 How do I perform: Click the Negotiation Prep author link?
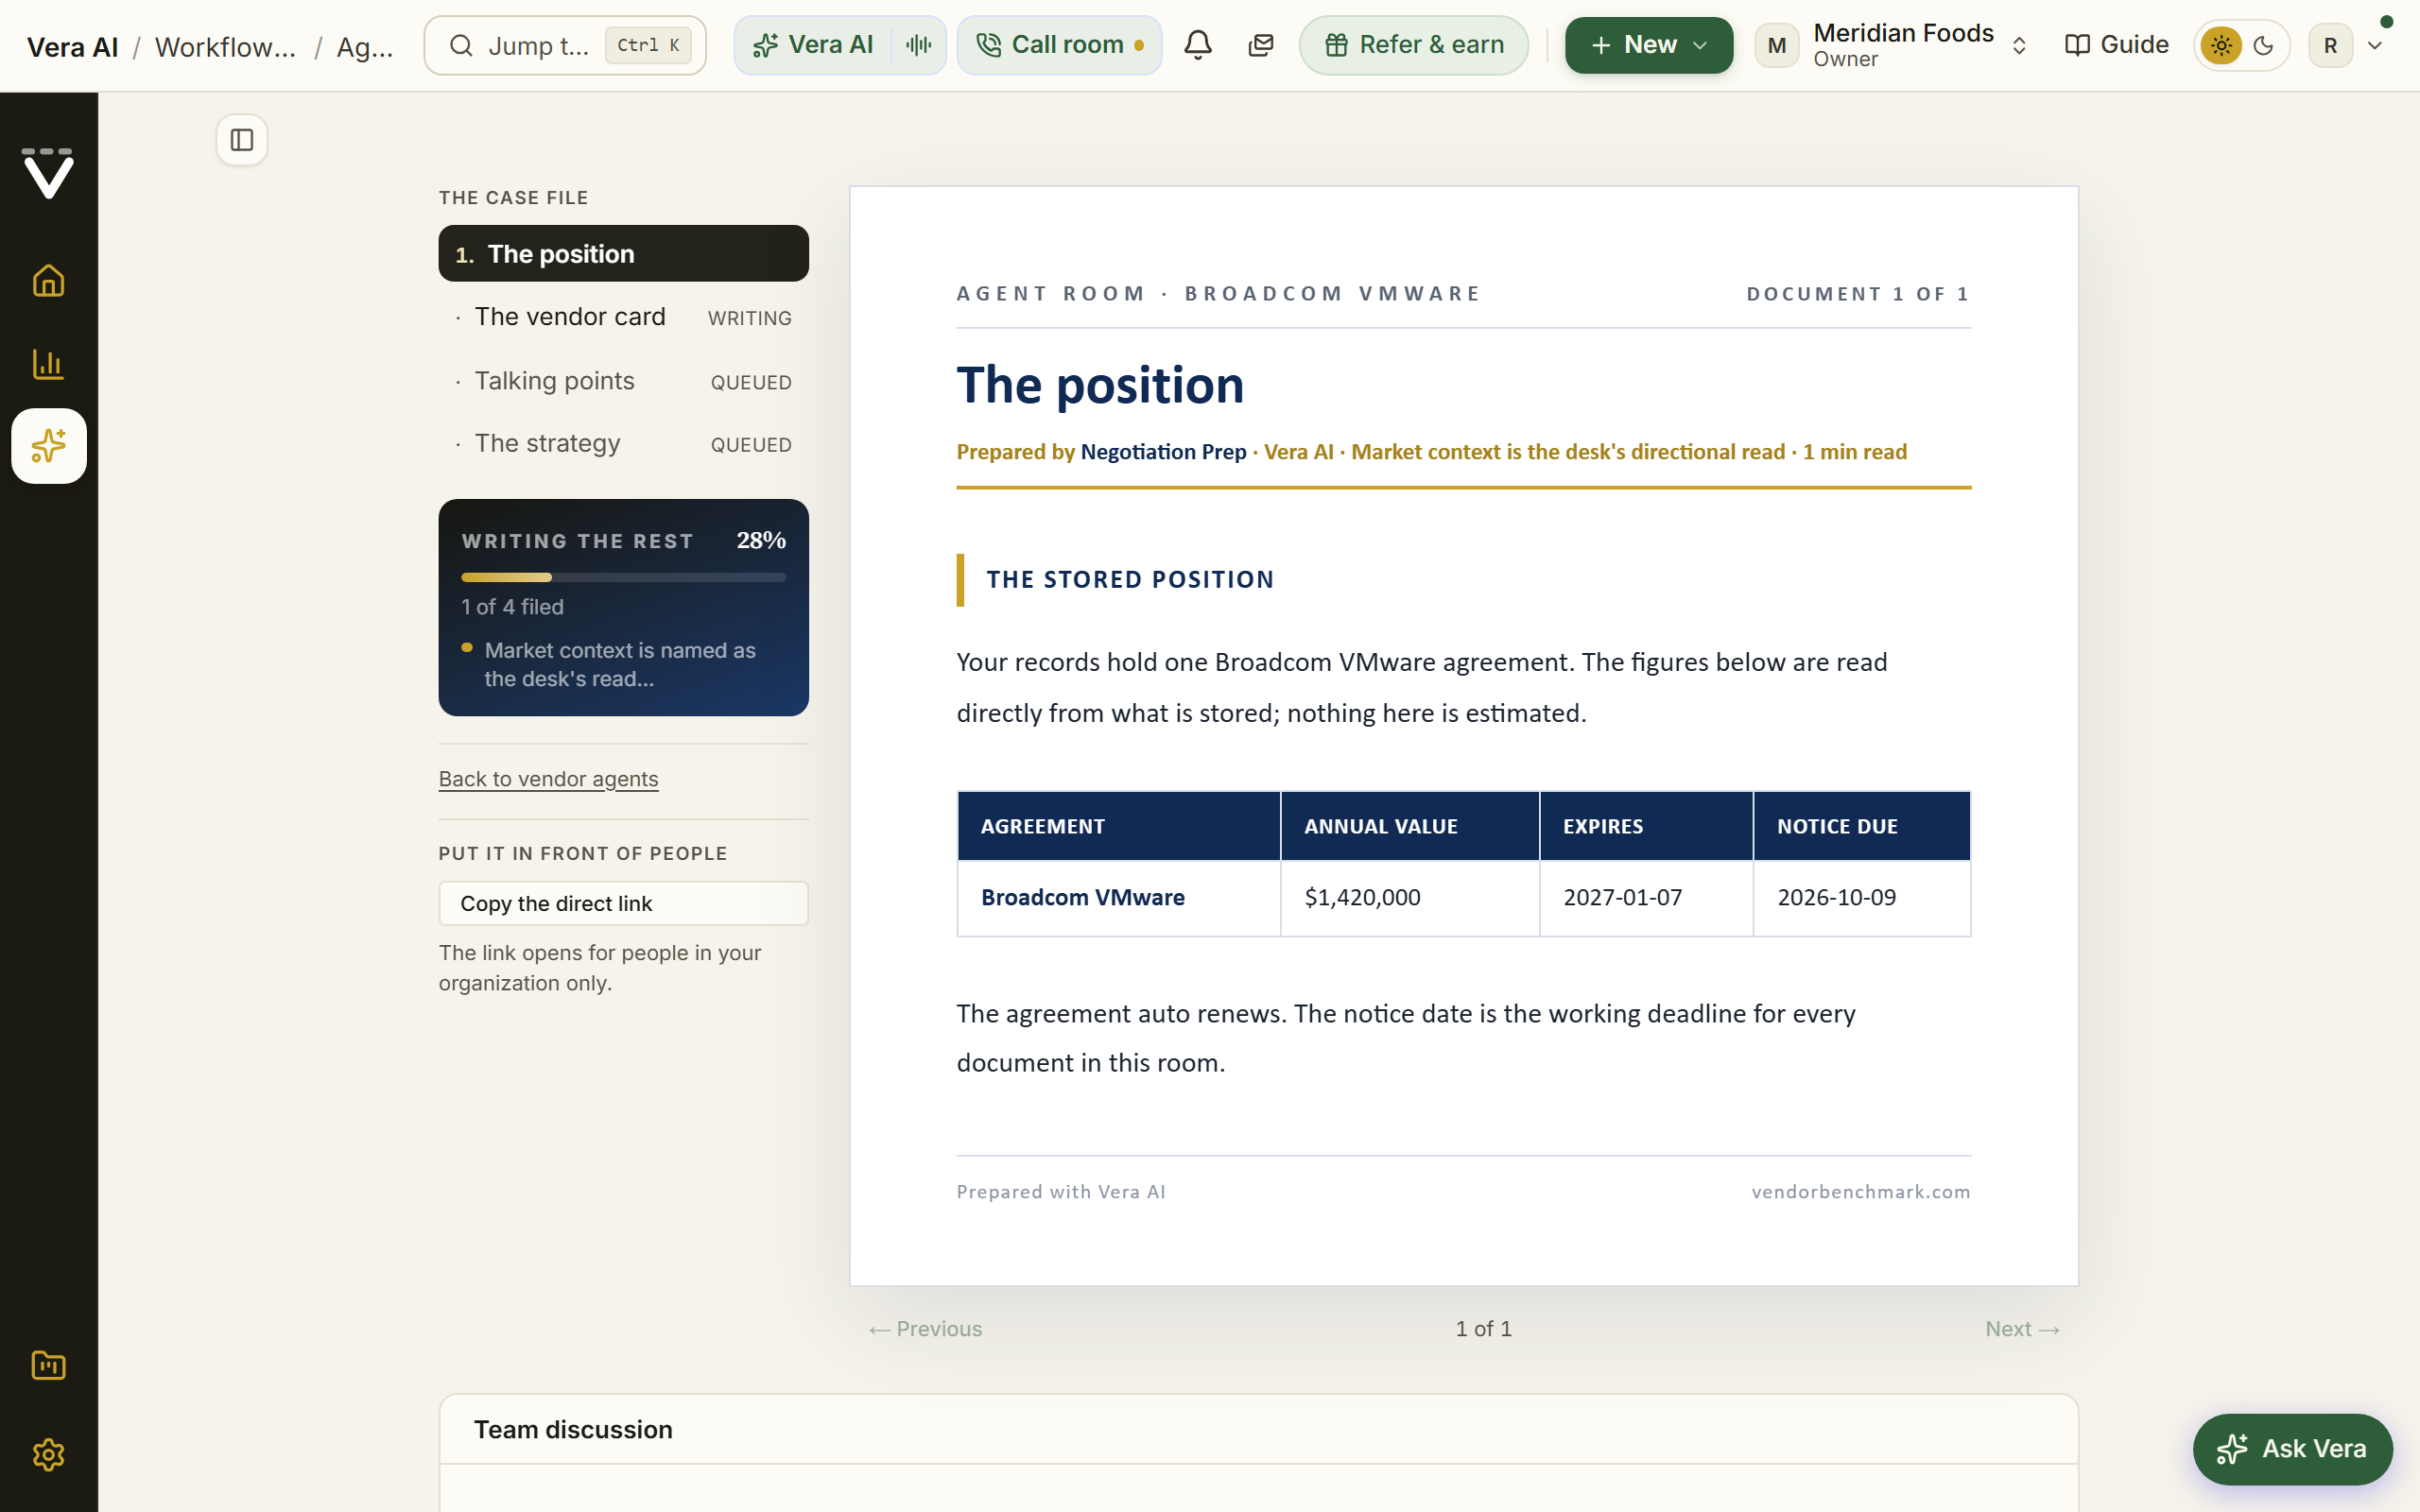tap(1163, 452)
